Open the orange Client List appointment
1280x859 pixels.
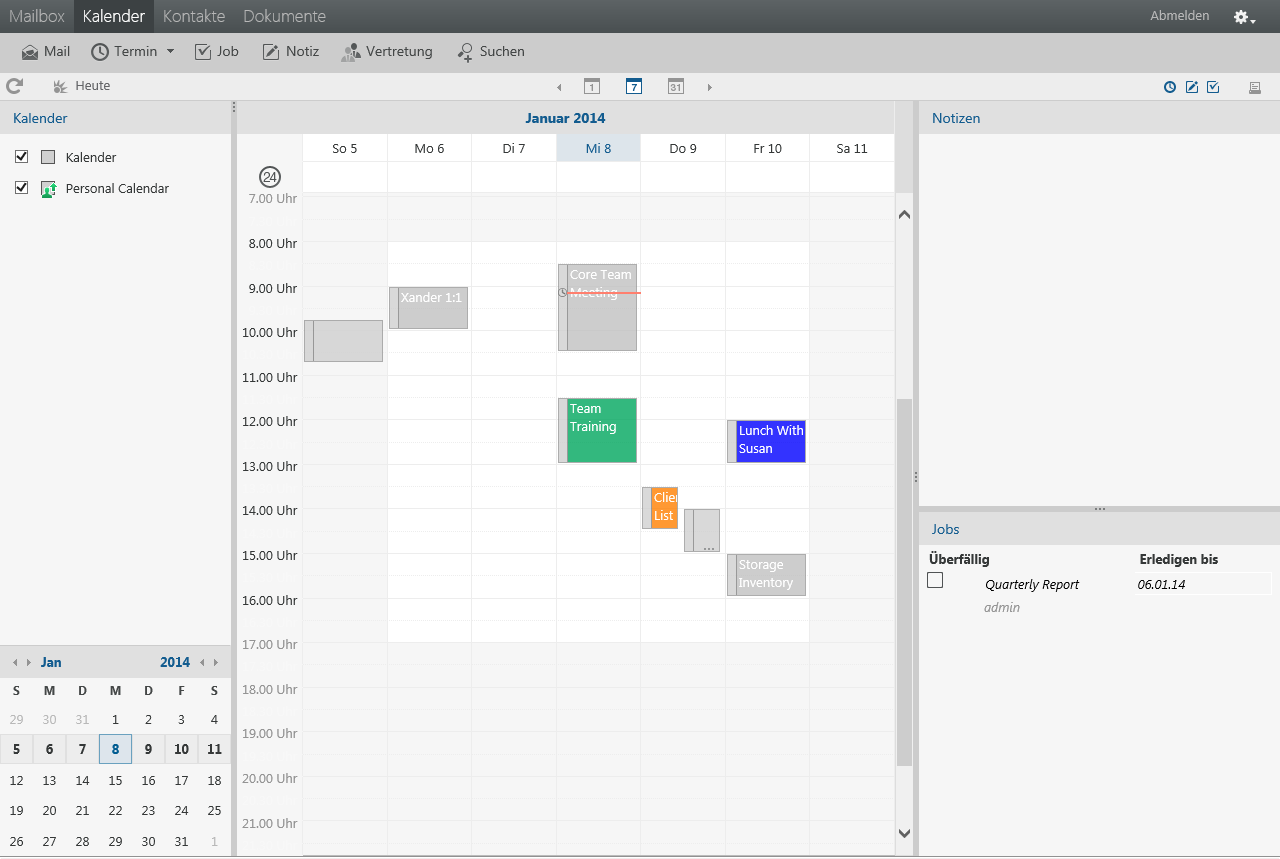[x=660, y=508]
